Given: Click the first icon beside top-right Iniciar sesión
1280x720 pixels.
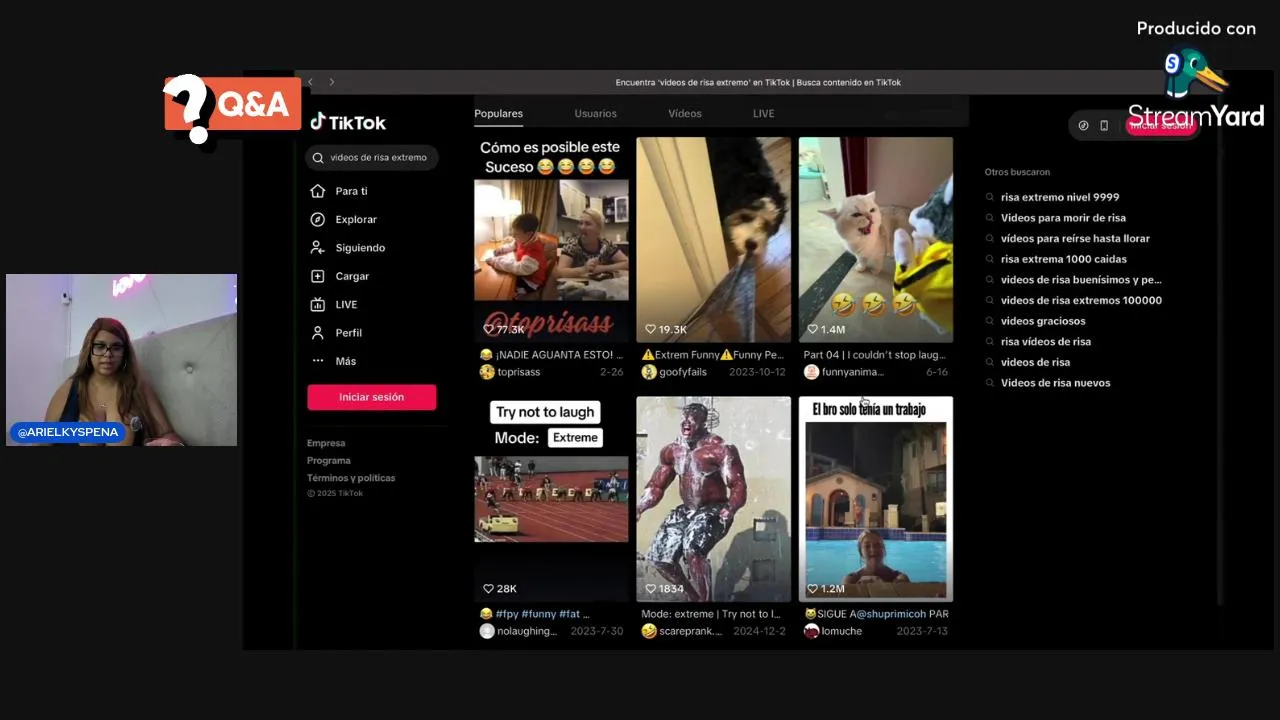Looking at the screenshot, I should (x=1083, y=125).
